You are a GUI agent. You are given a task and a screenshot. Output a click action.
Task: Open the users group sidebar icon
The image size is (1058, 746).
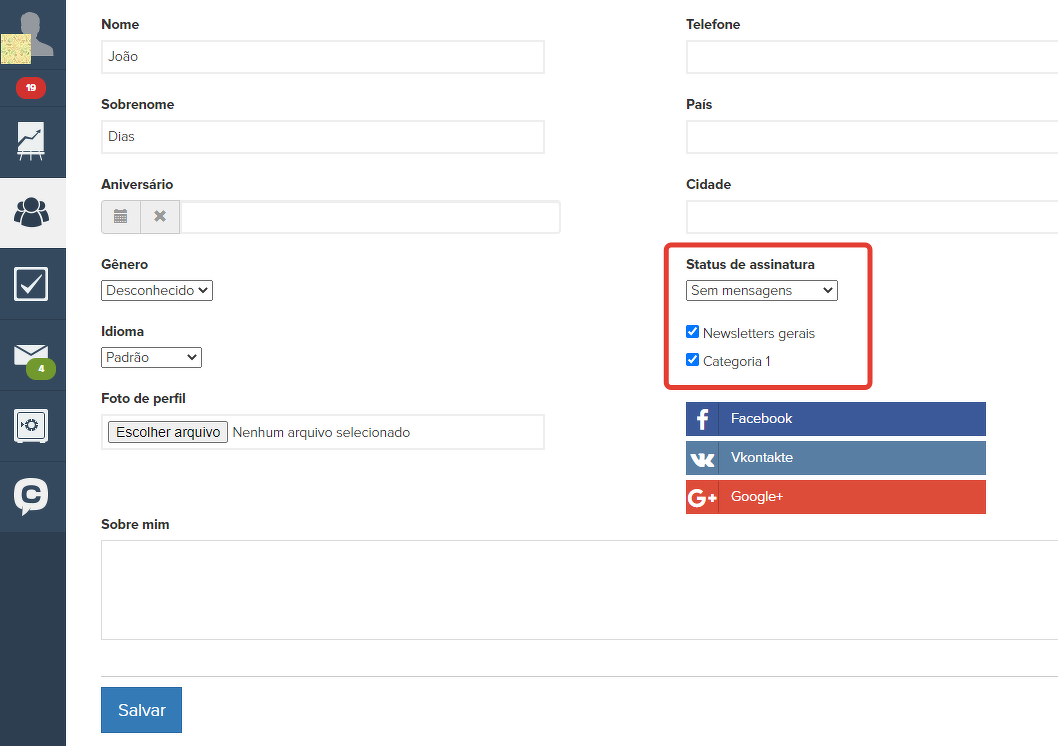point(32,212)
